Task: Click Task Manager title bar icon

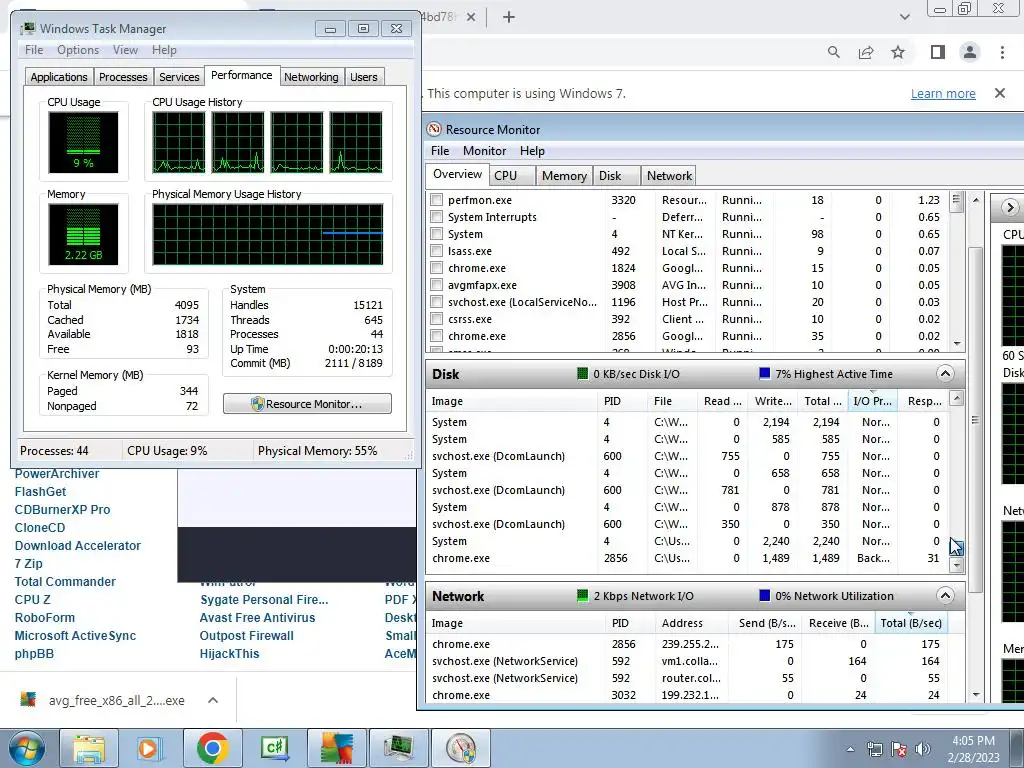Action: pyautogui.click(x=27, y=29)
